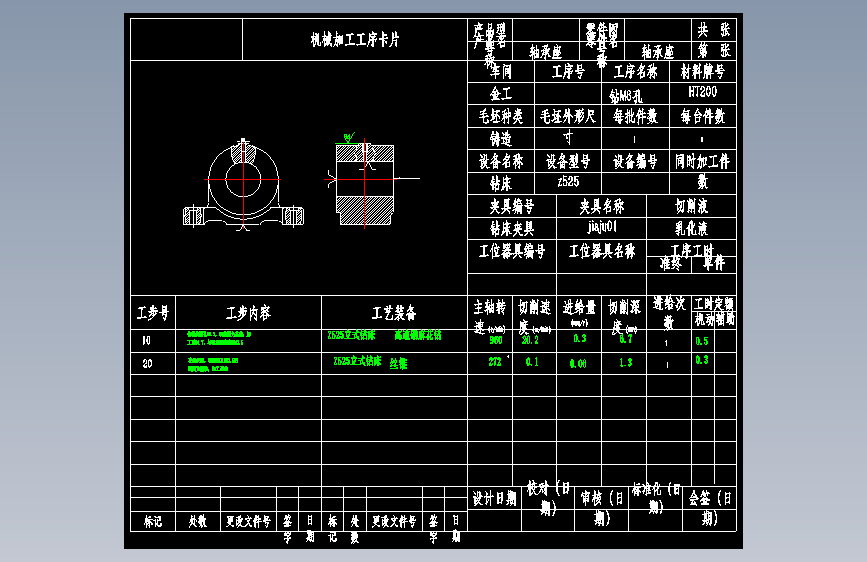This screenshot has height=562, width=867.
Task: Click the cutting depth value 1.3
Action: [626, 362]
